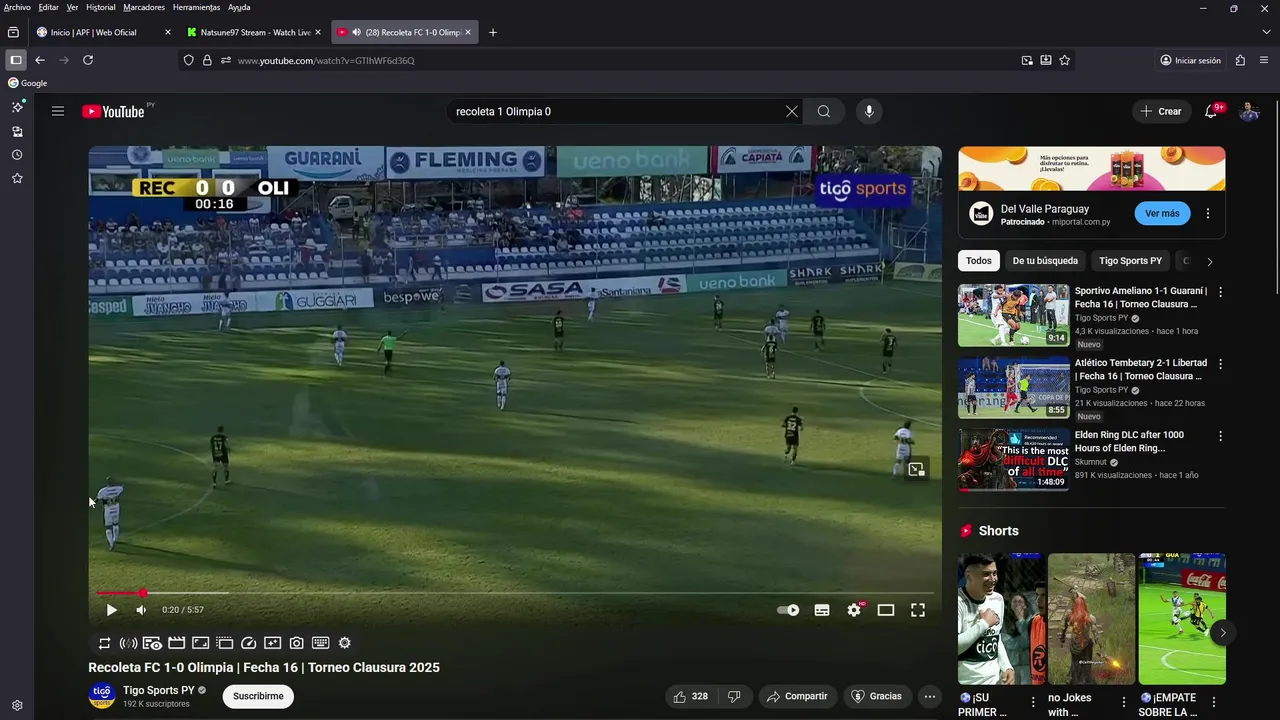
Task: Toggle the loop button under the video
Action: tap(104, 643)
